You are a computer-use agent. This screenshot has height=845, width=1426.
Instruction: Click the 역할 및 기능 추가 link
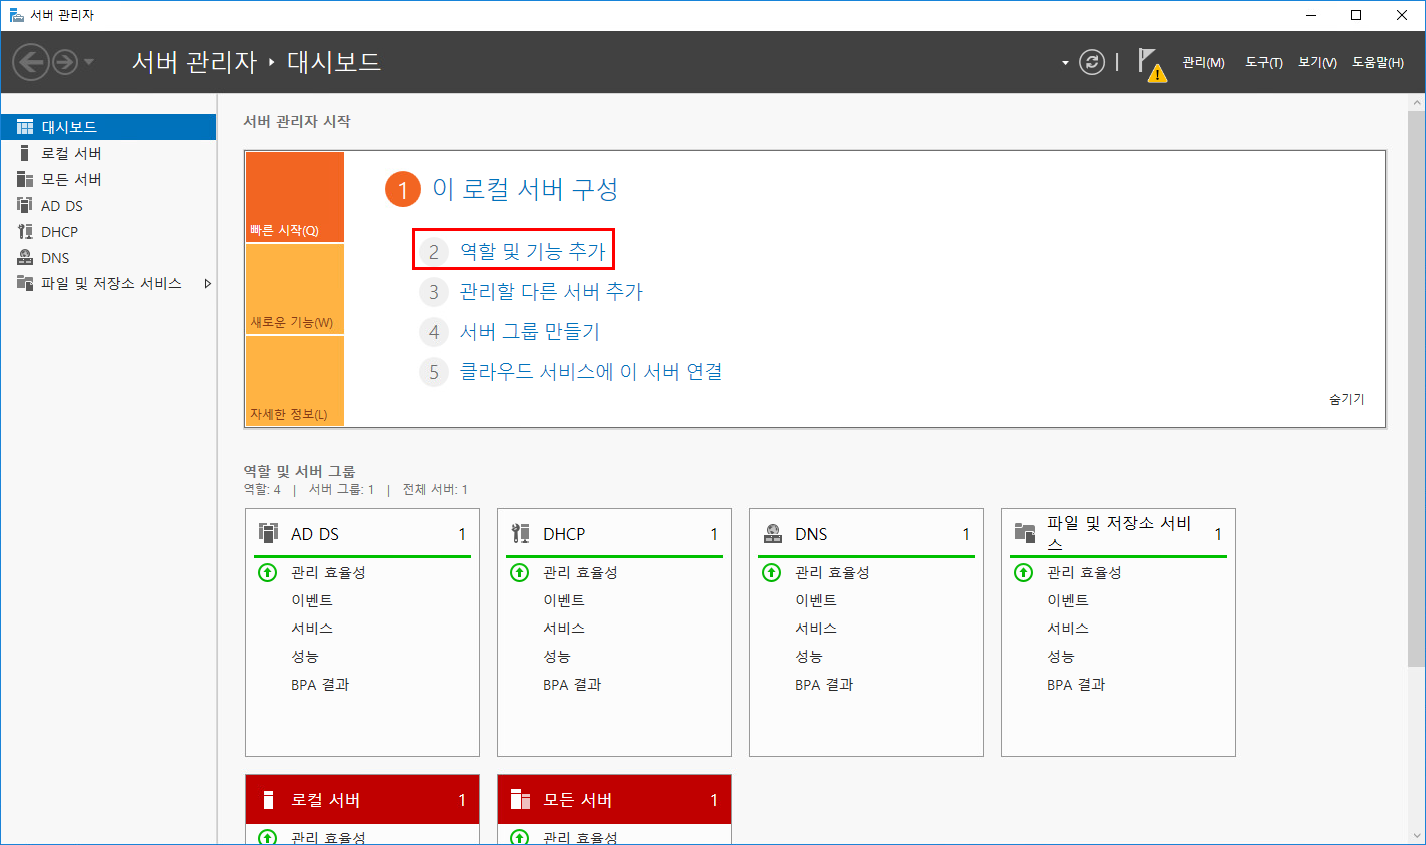(533, 251)
